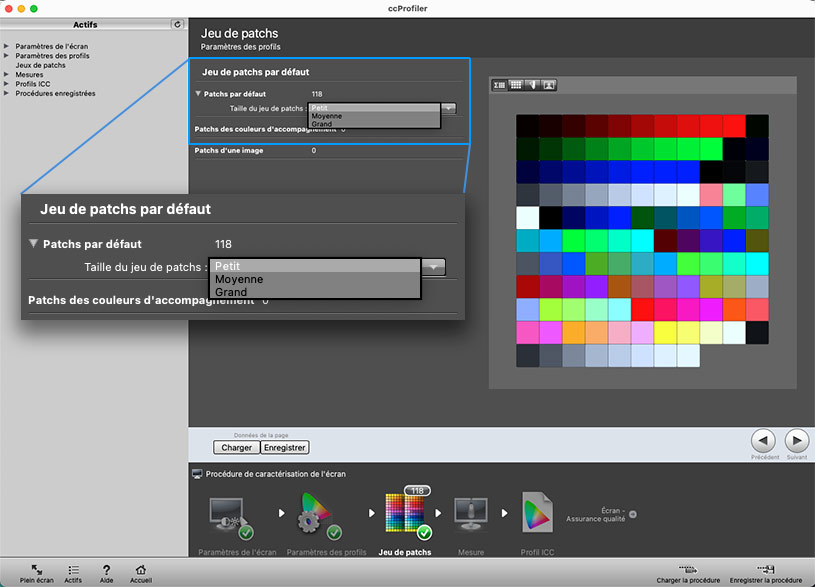Choose Petit patch set size

(374, 108)
